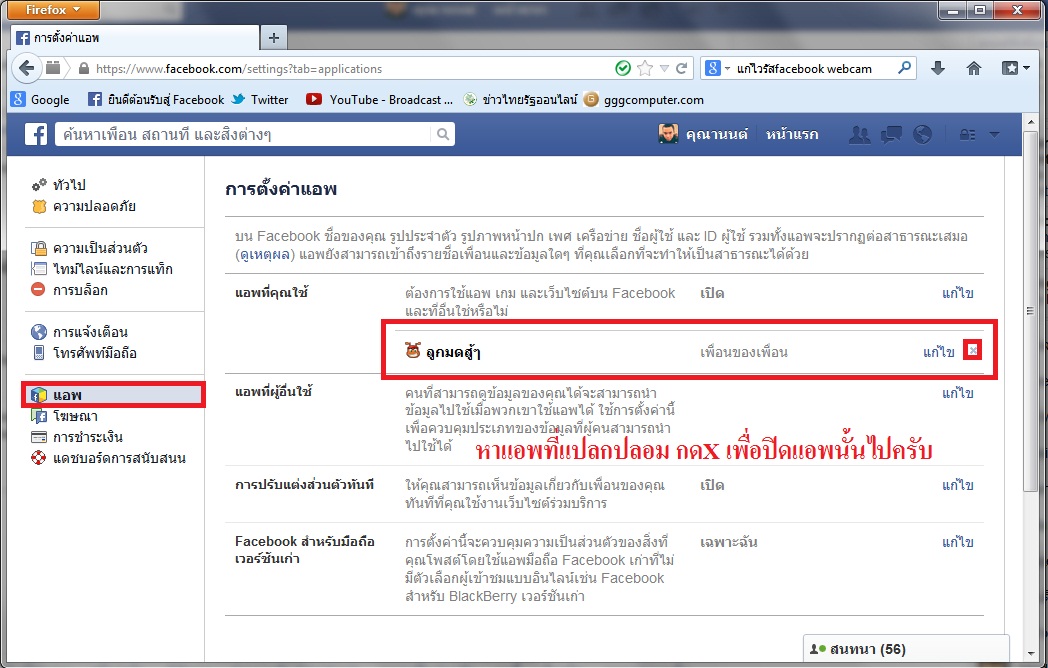Open the Firefox menu button
The height and width of the screenshot is (668, 1048).
click(55, 9)
